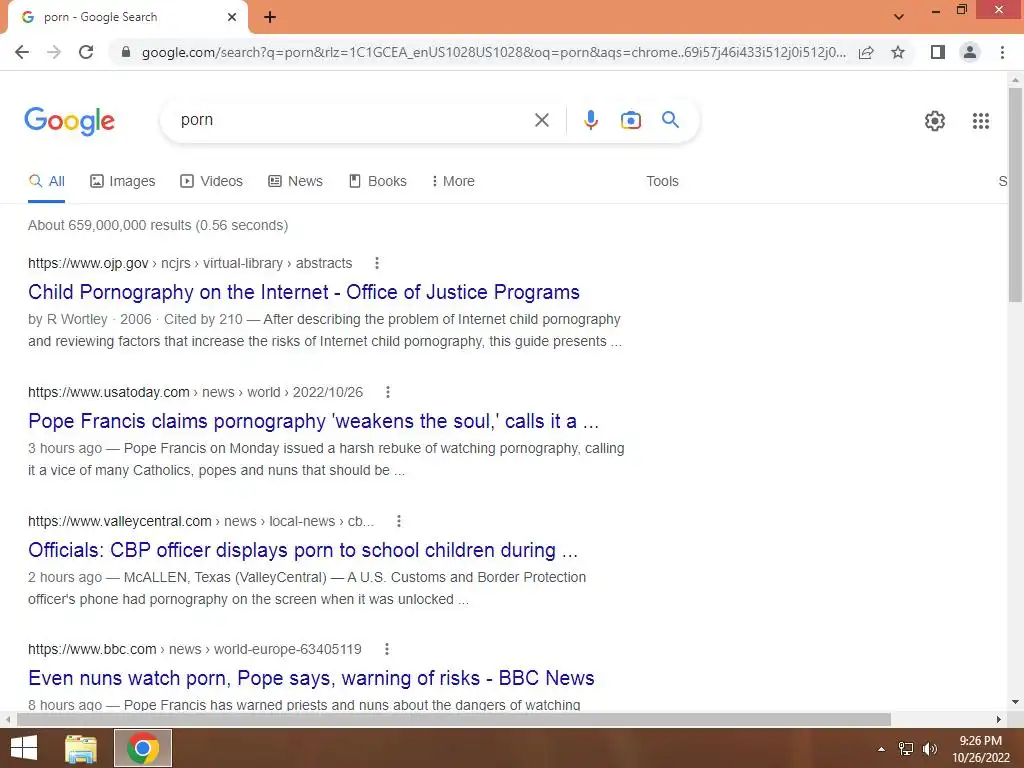Open the three-dot menu for ojp.gov result
The width and height of the screenshot is (1024, 768).
click(x=377, y=263)
